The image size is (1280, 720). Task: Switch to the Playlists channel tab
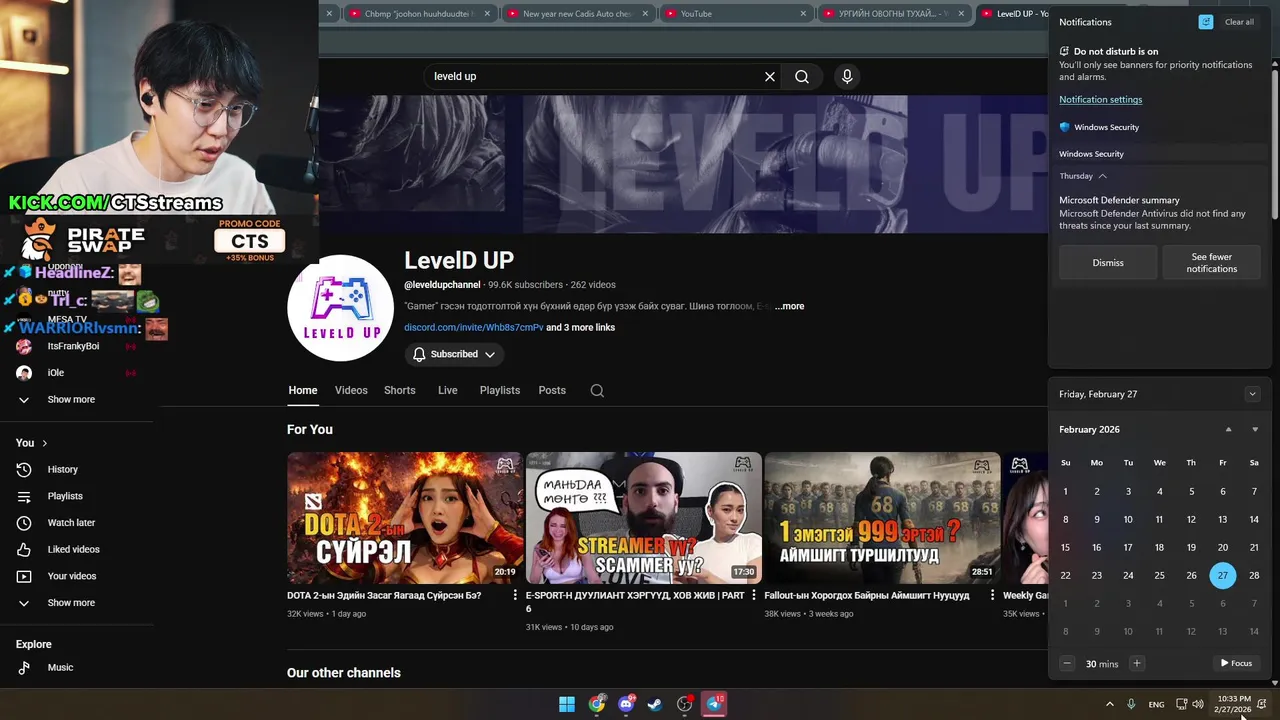point(500,390)
